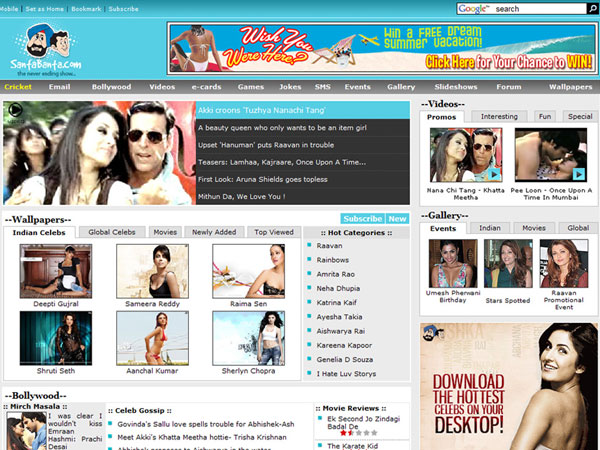Open First Look: Aruna Shields headline
This screenshot has width=600, height=450.
(x=303, y=179)
